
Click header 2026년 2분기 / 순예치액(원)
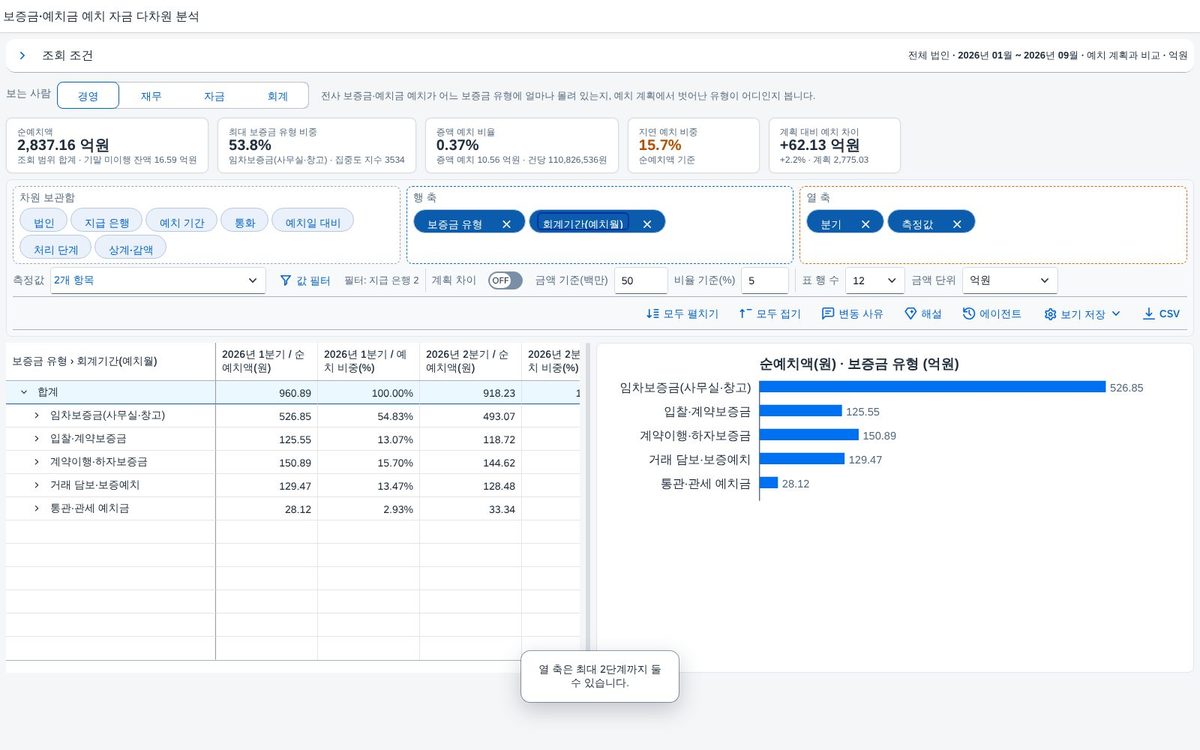(x=470, y=361)
